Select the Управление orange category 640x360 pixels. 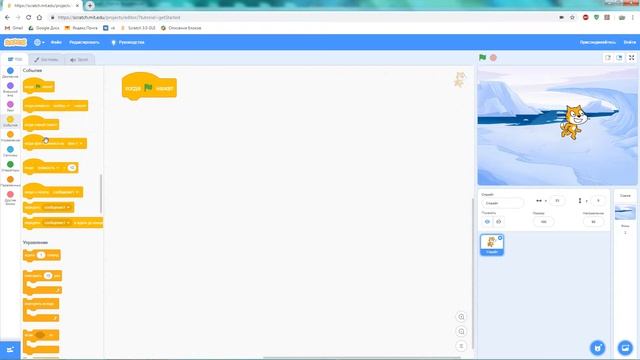tap(10, 134)
